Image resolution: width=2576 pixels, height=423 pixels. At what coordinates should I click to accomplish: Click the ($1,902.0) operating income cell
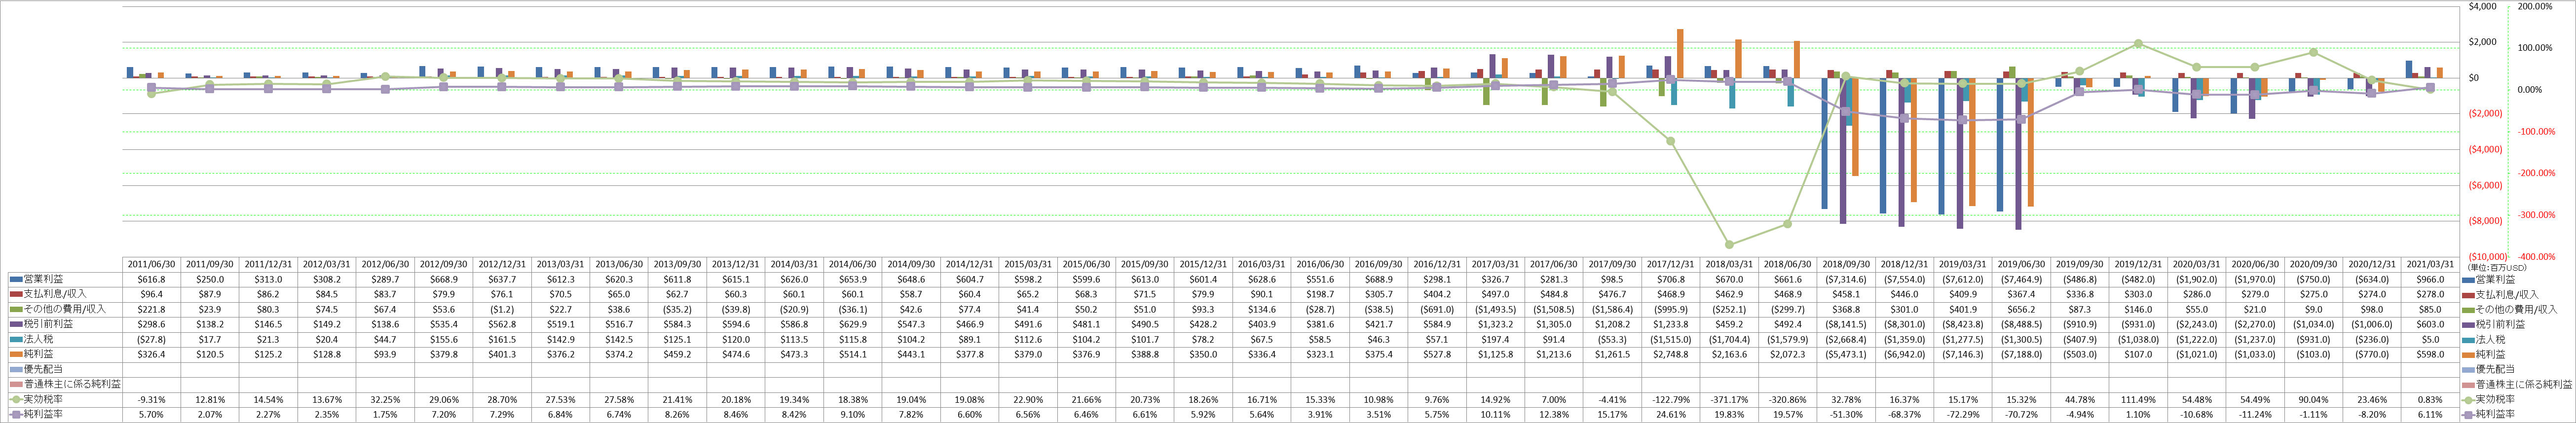tap(2196, 280)
